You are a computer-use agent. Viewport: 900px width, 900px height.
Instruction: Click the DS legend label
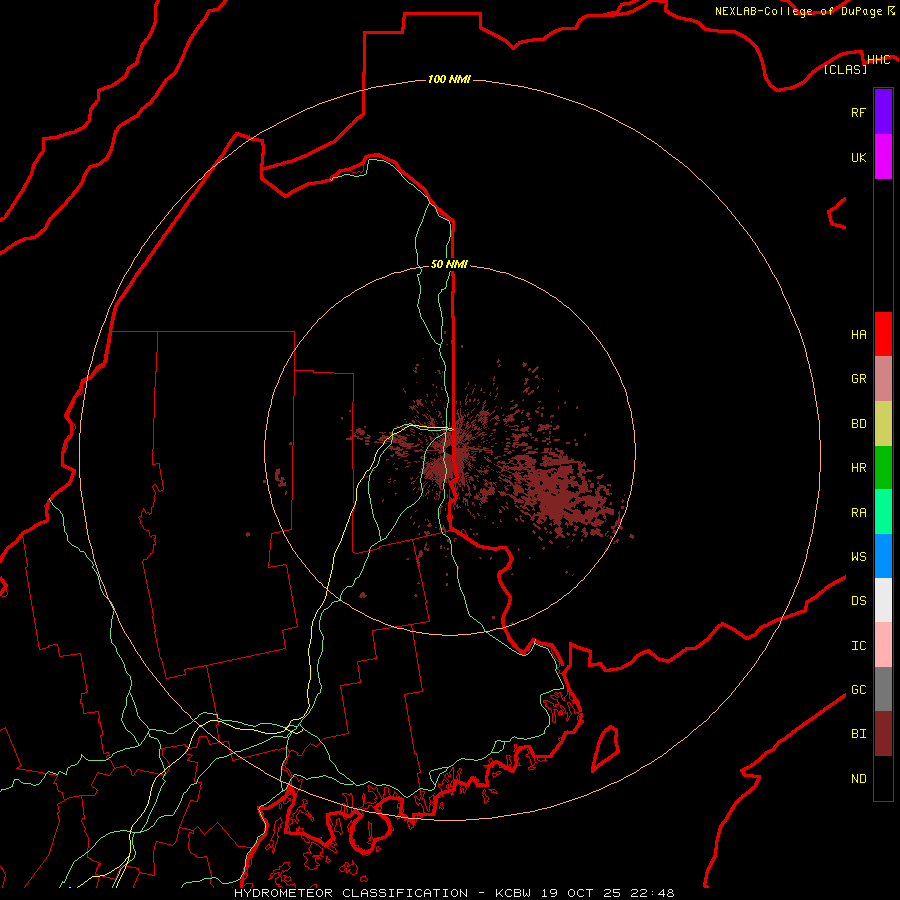point(858,601)
